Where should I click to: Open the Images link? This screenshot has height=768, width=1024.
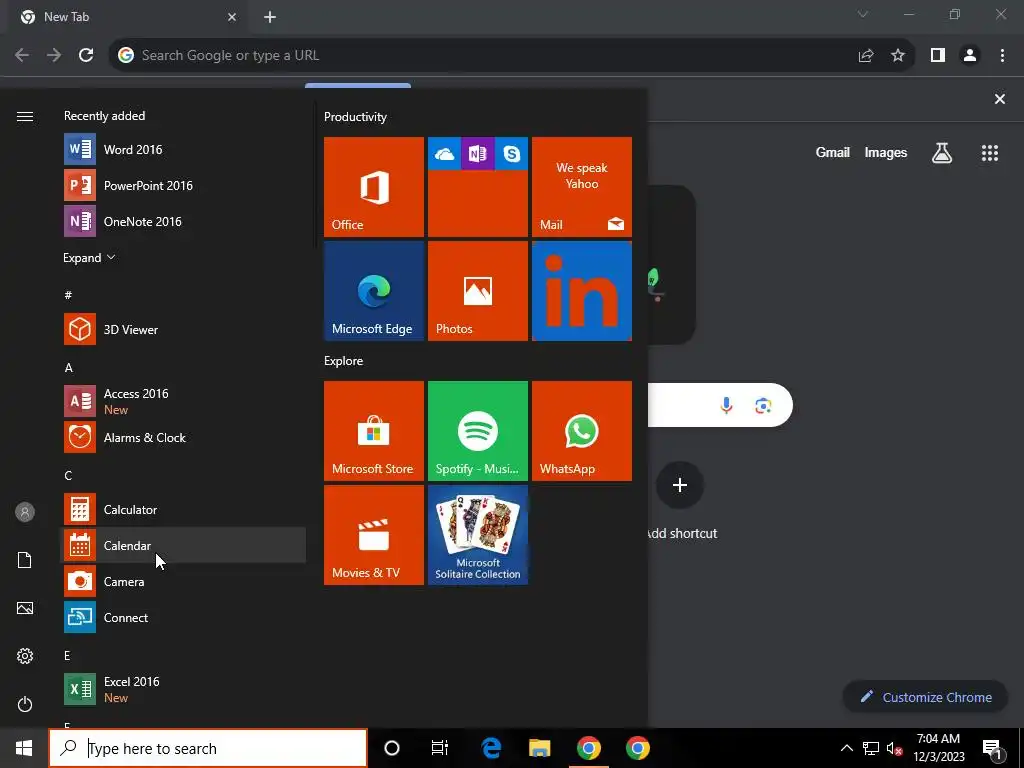tap(886, 153)
